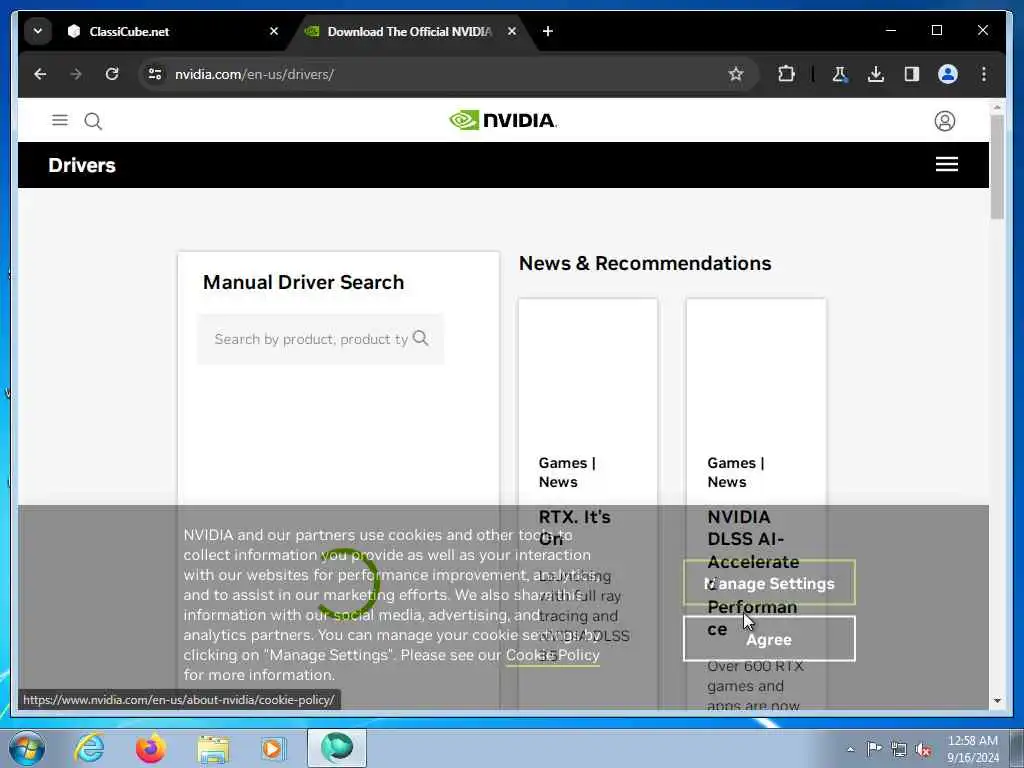Go back to the previous page
This screenshot has height=768, width=1024.
[40, 74]
